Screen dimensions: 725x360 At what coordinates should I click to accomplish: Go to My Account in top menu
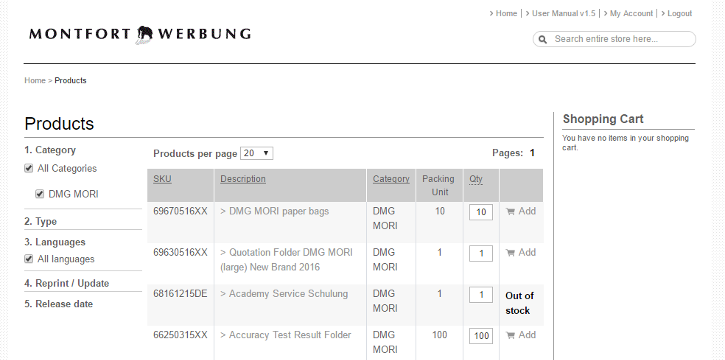[631, 13]
